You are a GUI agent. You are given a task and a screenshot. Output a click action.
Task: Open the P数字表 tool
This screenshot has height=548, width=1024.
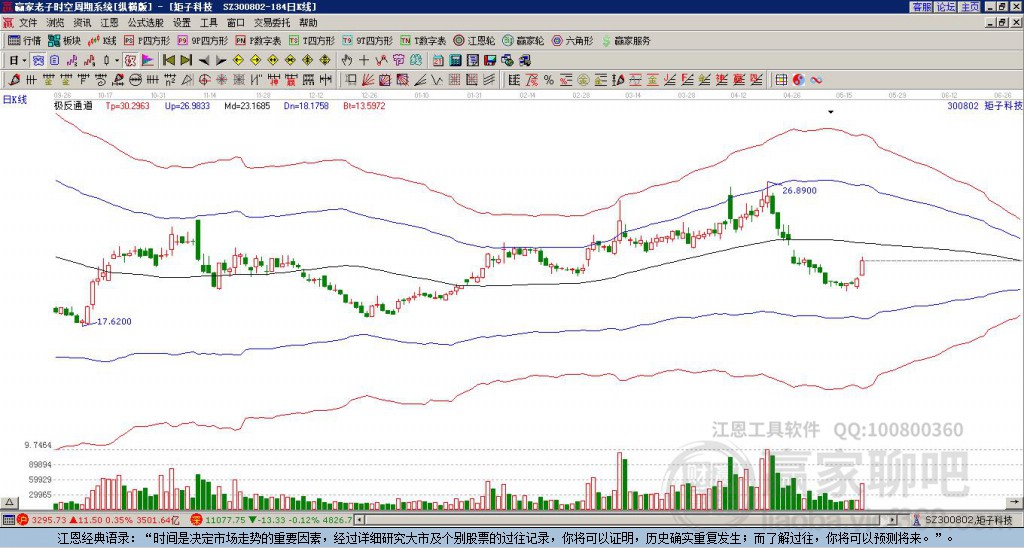[258, 40]
